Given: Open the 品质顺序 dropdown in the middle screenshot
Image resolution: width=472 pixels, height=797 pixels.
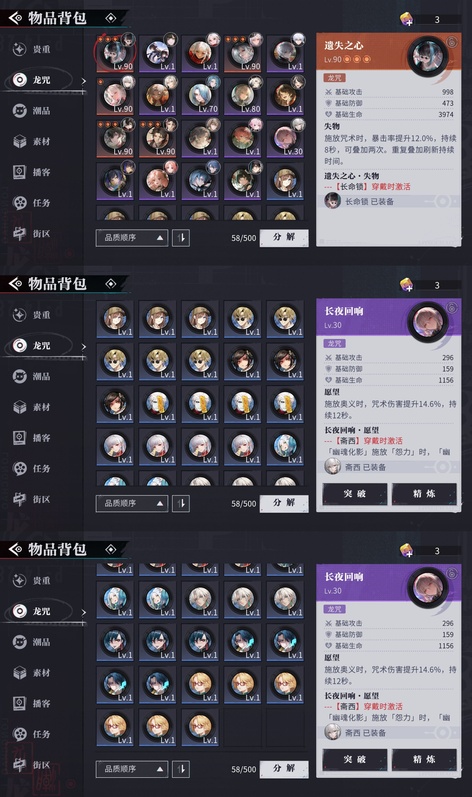Looking at the screenshot, I should (x=132, y=503).
